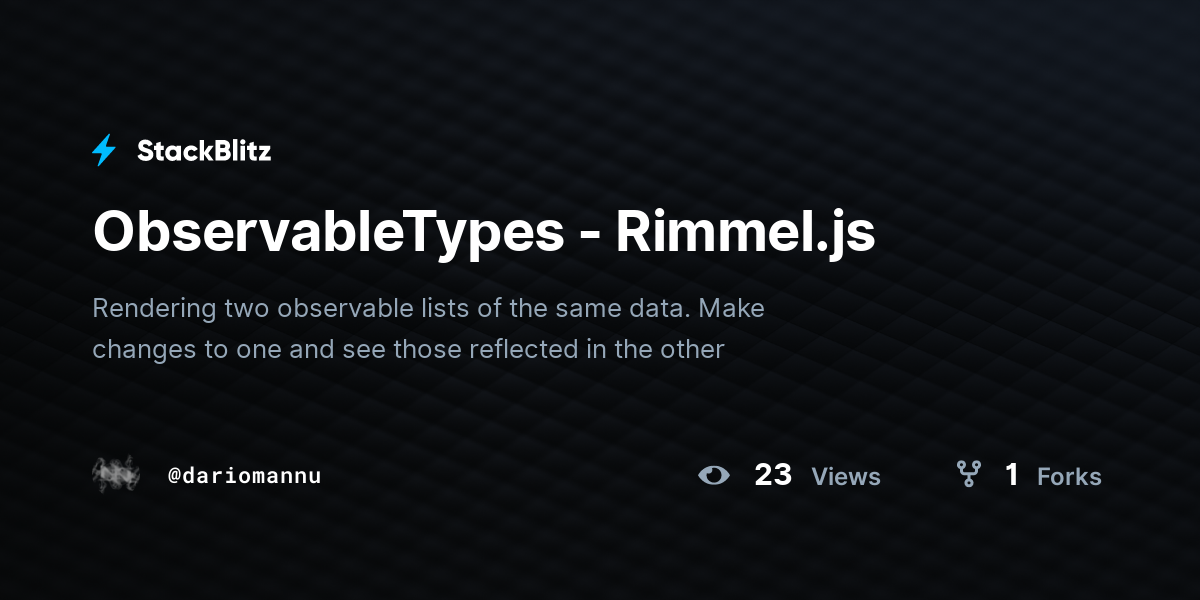Click the Views label
1200x600 pixels.
point(846,477)
